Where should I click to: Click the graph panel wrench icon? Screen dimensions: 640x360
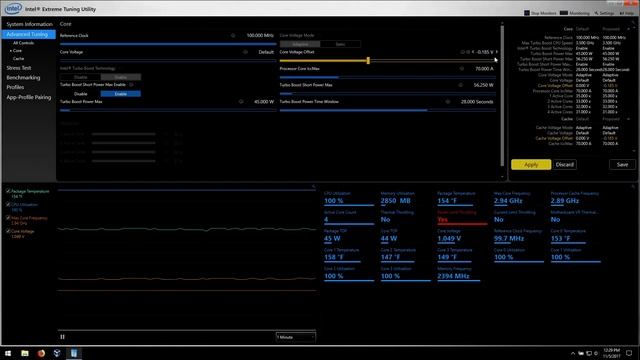313,187
